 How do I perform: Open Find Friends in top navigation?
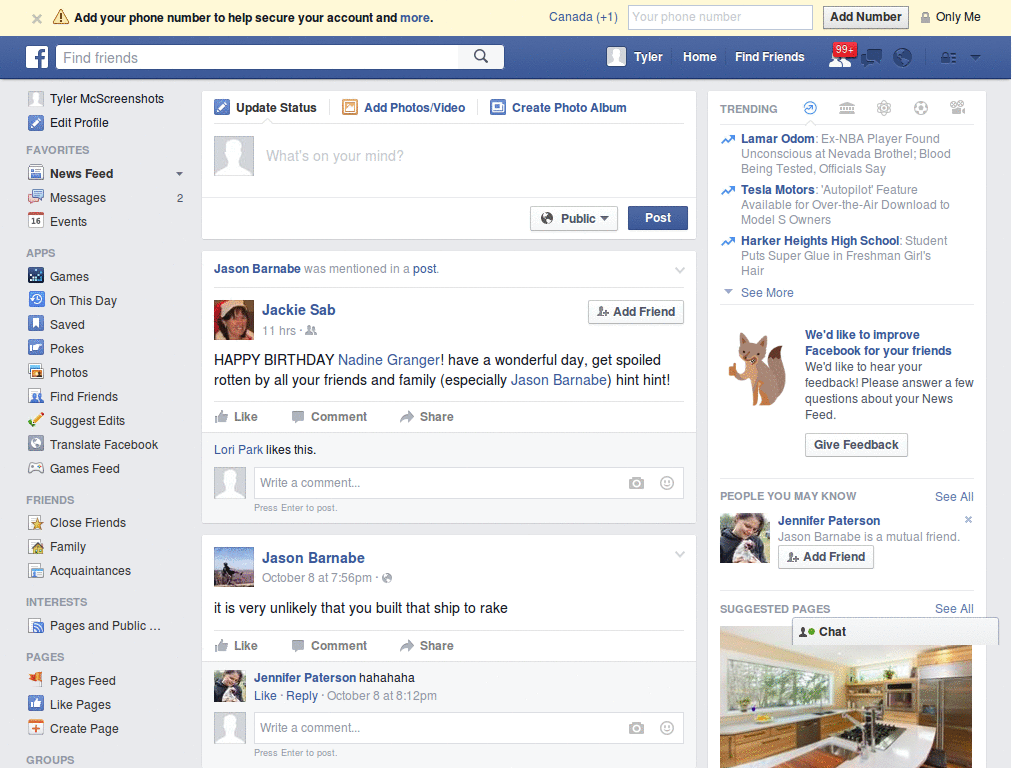click(x=769, y=57)
